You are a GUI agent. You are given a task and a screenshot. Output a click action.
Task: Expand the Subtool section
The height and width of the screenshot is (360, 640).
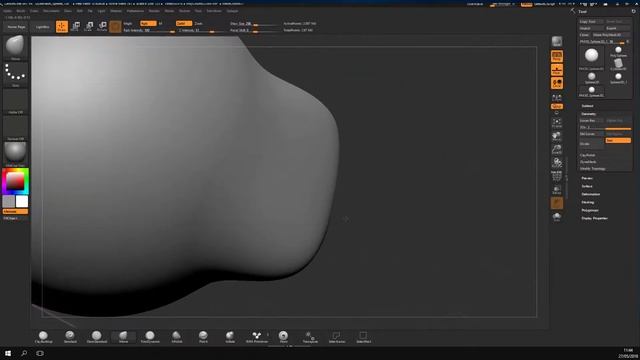pos(587,106)
